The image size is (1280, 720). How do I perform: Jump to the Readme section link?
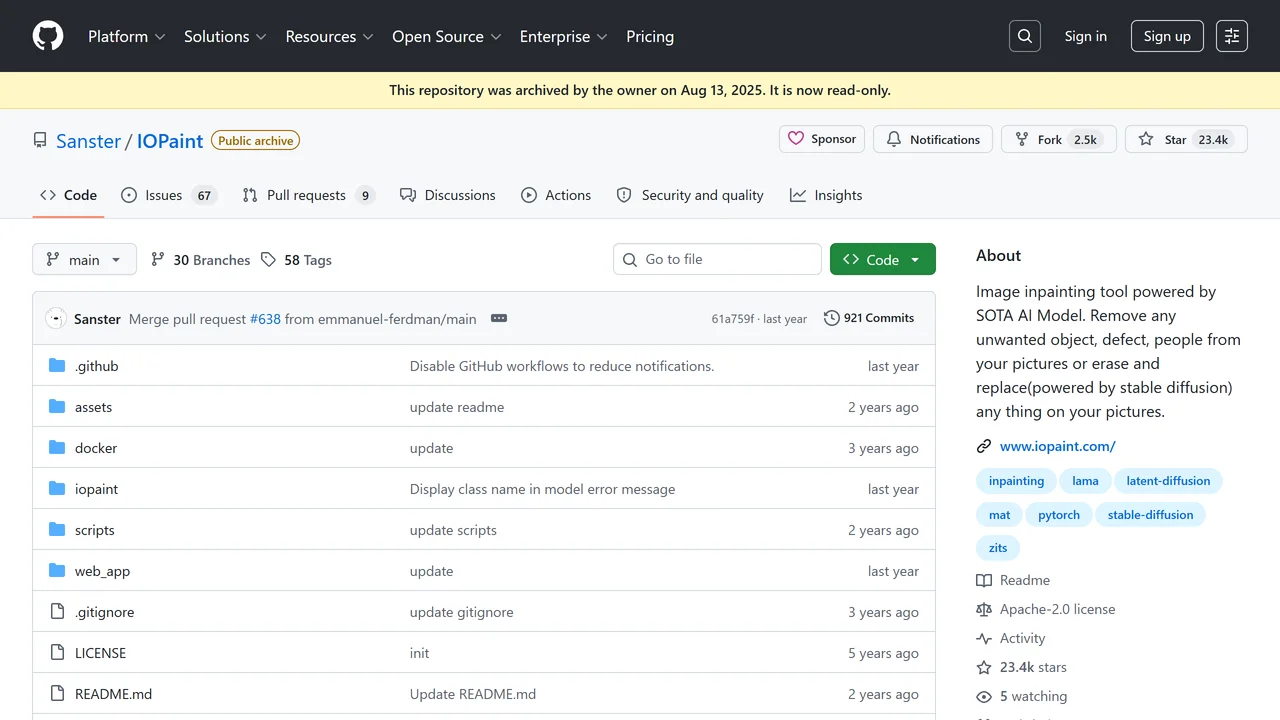point(1013,580)
